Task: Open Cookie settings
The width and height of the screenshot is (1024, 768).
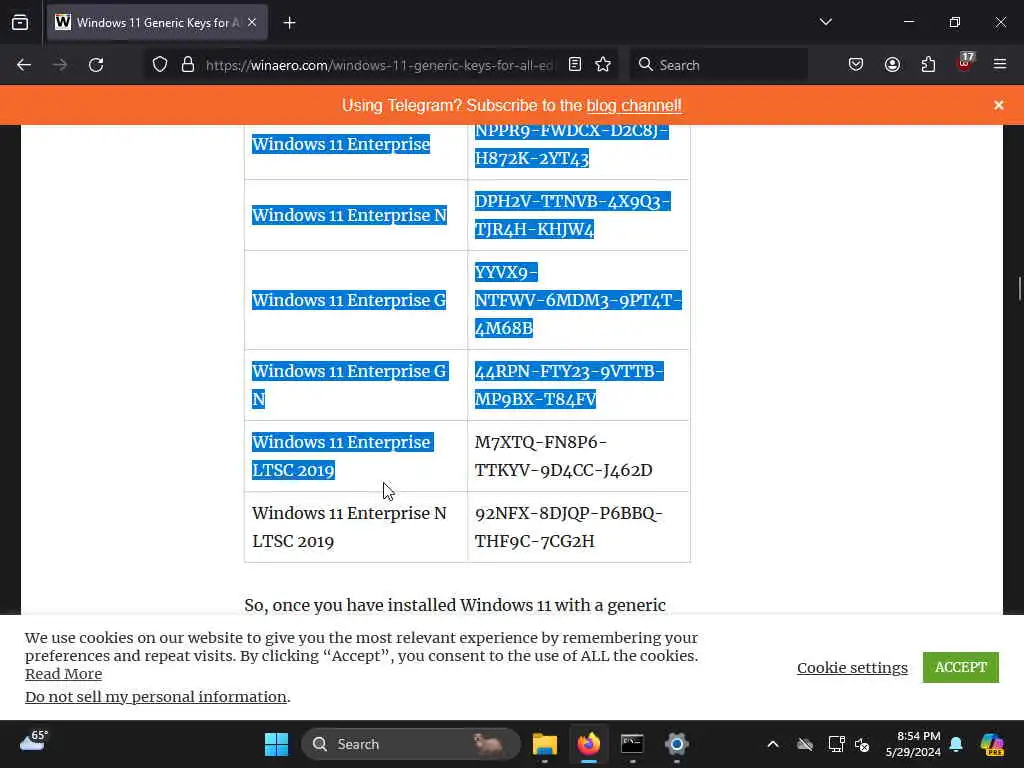Action: pyautogui.click(x=852, y=667)
